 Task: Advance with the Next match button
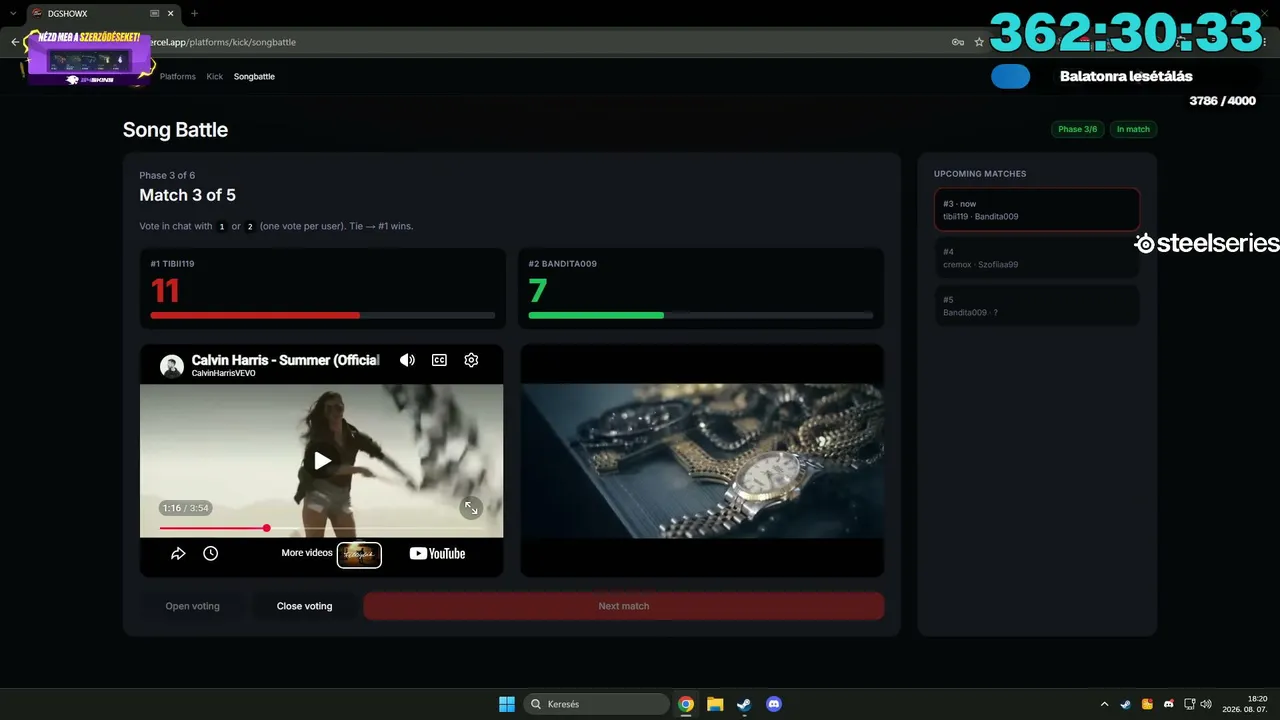[x=624, y=606]
